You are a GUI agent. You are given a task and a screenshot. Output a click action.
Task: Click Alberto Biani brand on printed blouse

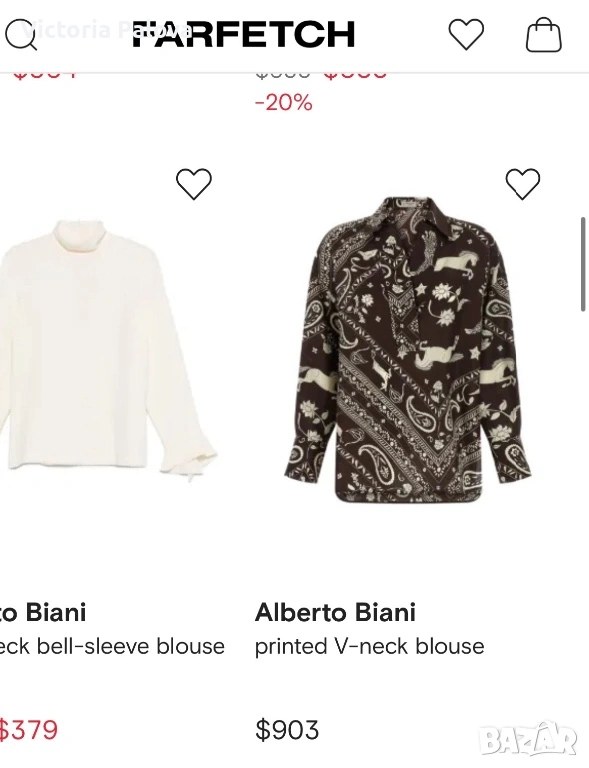point(335,612)
